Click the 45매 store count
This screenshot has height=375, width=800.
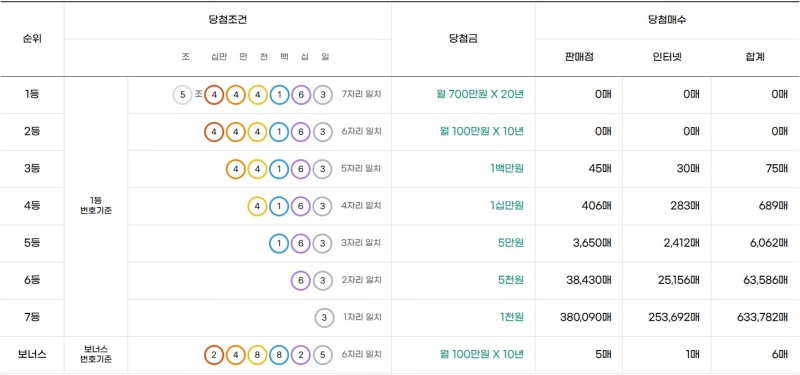point(600,169)
